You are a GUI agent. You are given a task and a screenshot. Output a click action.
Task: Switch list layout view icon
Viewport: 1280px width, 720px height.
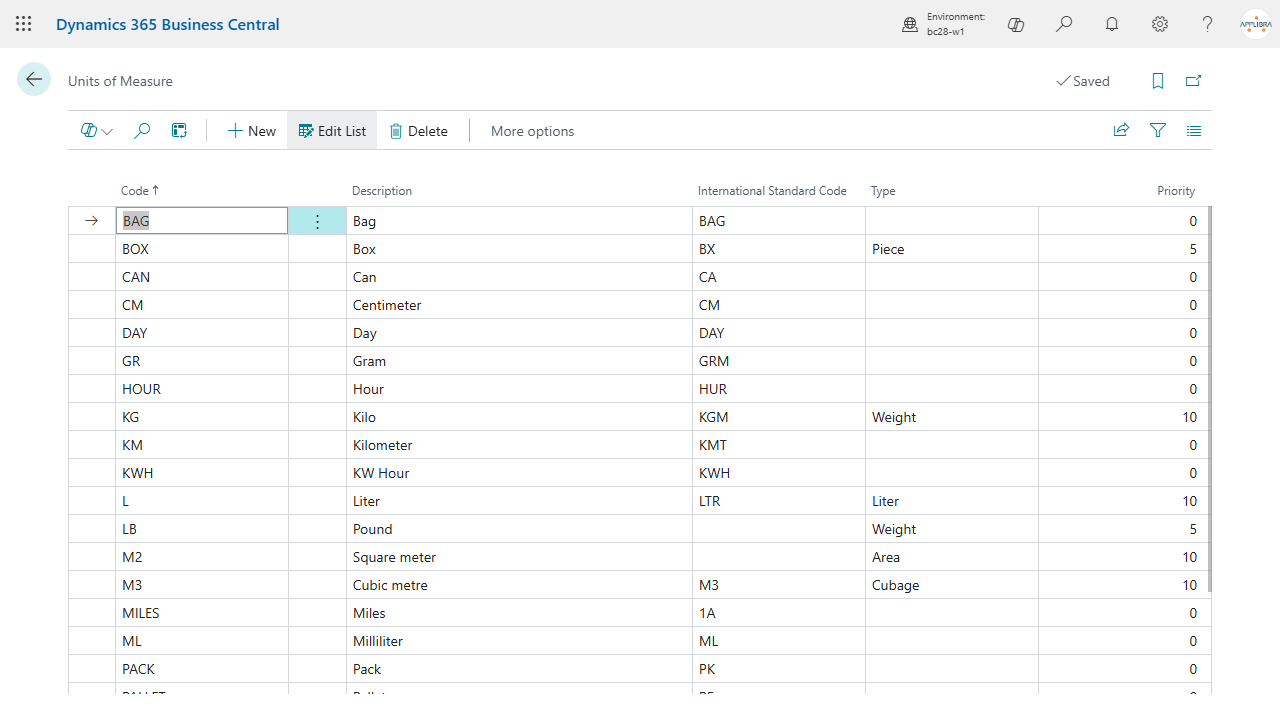(1194, 130)
